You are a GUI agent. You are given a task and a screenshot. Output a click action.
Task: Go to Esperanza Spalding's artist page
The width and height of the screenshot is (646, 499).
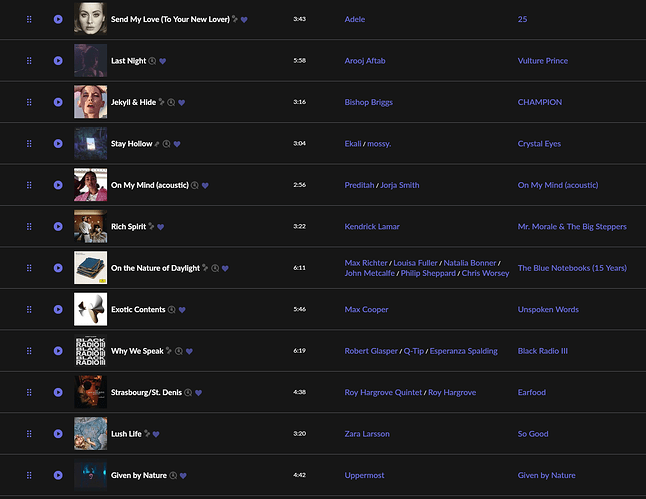click(462, 351)
